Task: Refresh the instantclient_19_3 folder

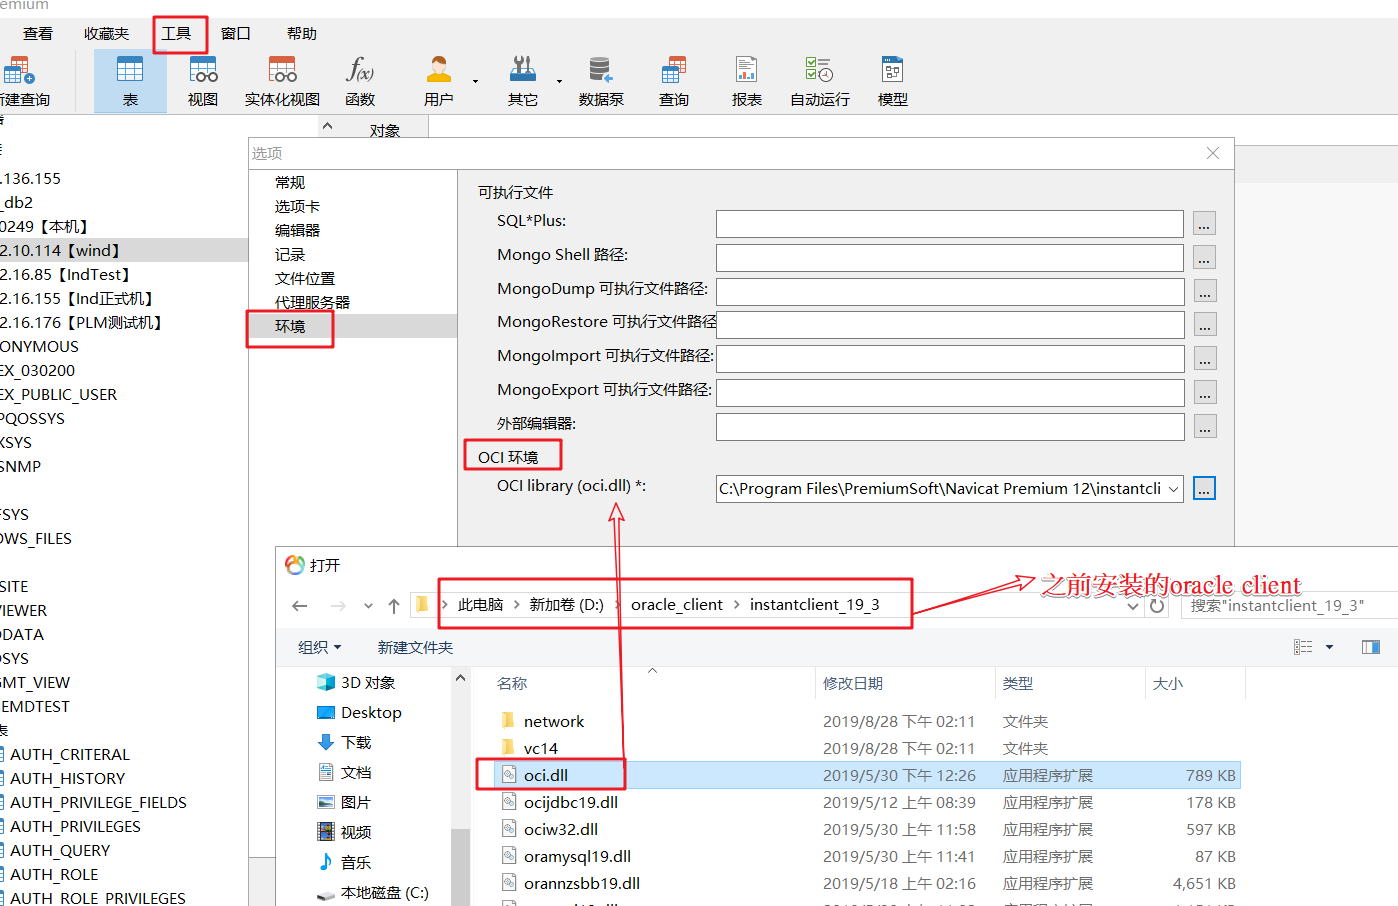Action: coord(1157,606)
